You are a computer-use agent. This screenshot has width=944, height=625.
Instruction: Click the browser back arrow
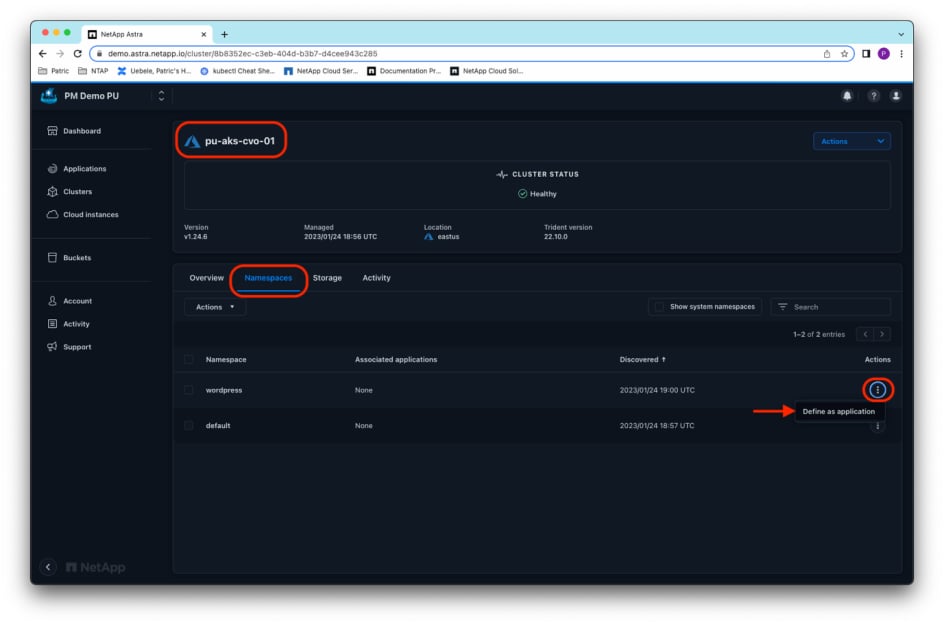42,54
